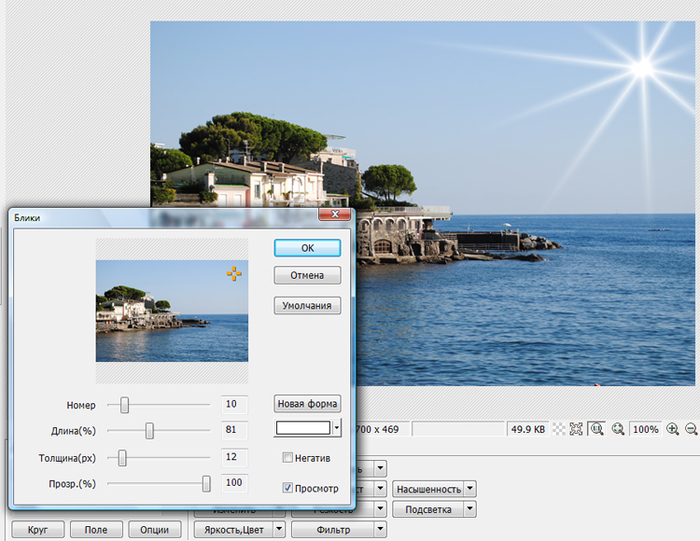Zoom in with the plus magnifier
Image resolution: width=700 pixels, height=541 pixels.
pyautogui.click(x=672, y=429)
